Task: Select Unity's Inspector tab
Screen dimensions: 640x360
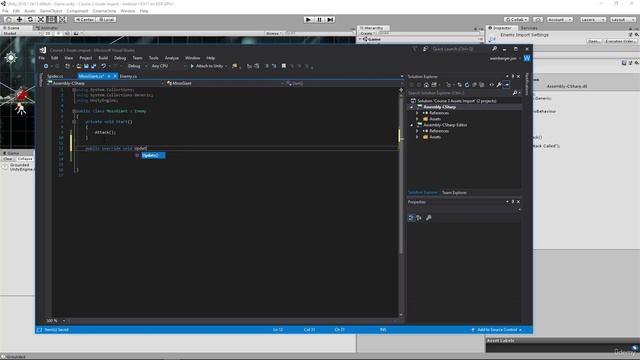Action: tap(501, 28)
